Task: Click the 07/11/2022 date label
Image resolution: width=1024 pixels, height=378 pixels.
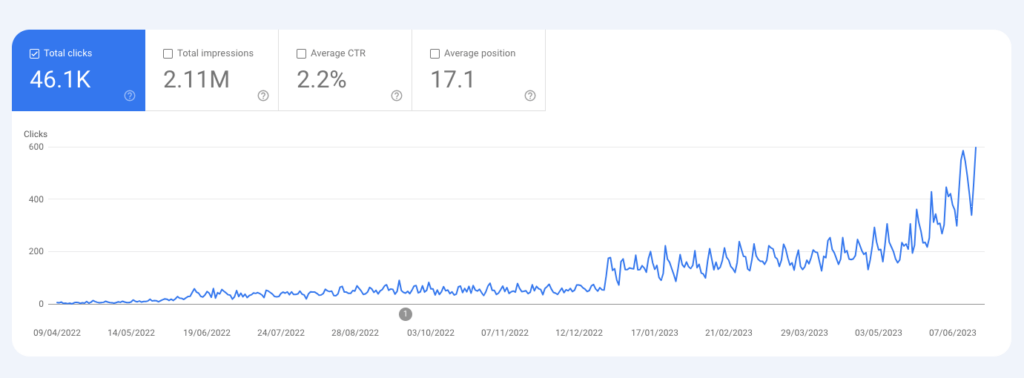Action: pos(505,332)
